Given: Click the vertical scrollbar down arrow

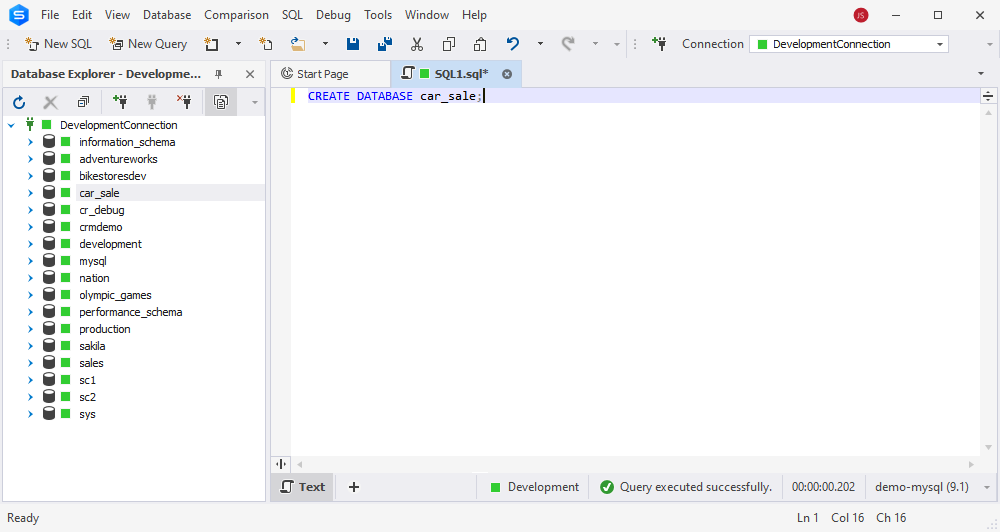Looking at the screenshot, I should [x=989, y=447].
